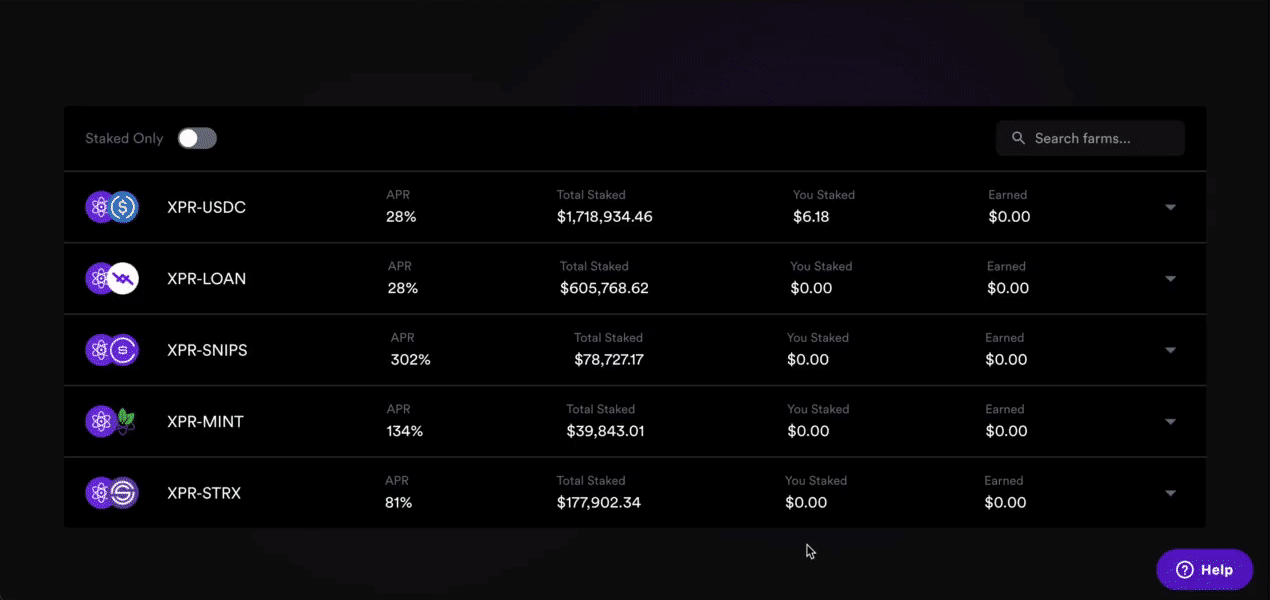Click the magnifying glass search icon

[x=1018, y=138]
